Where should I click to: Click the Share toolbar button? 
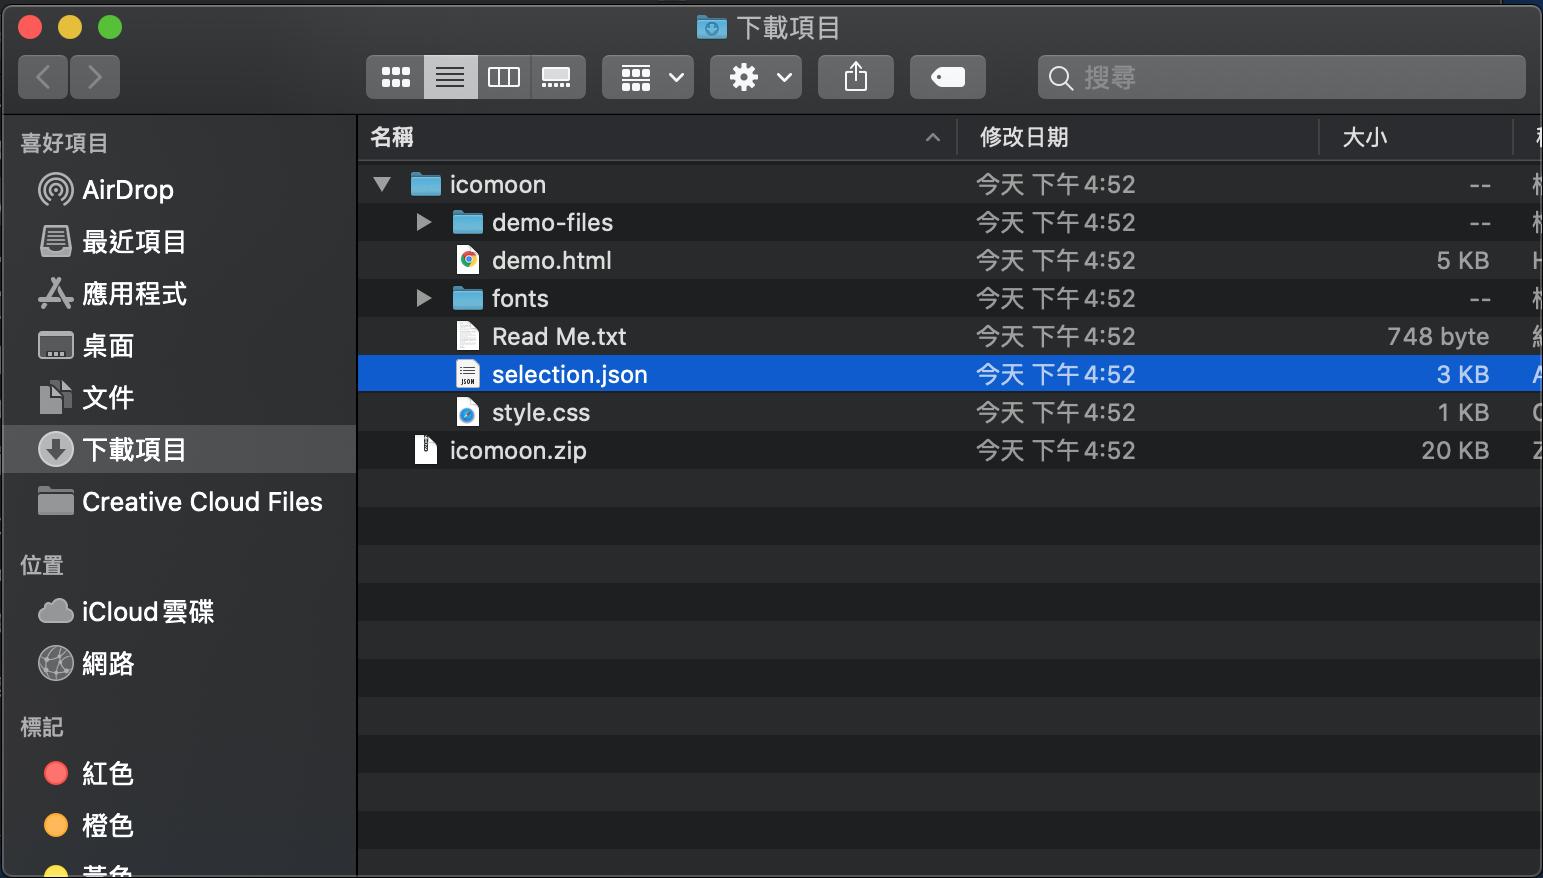click(x=856, y=77)
